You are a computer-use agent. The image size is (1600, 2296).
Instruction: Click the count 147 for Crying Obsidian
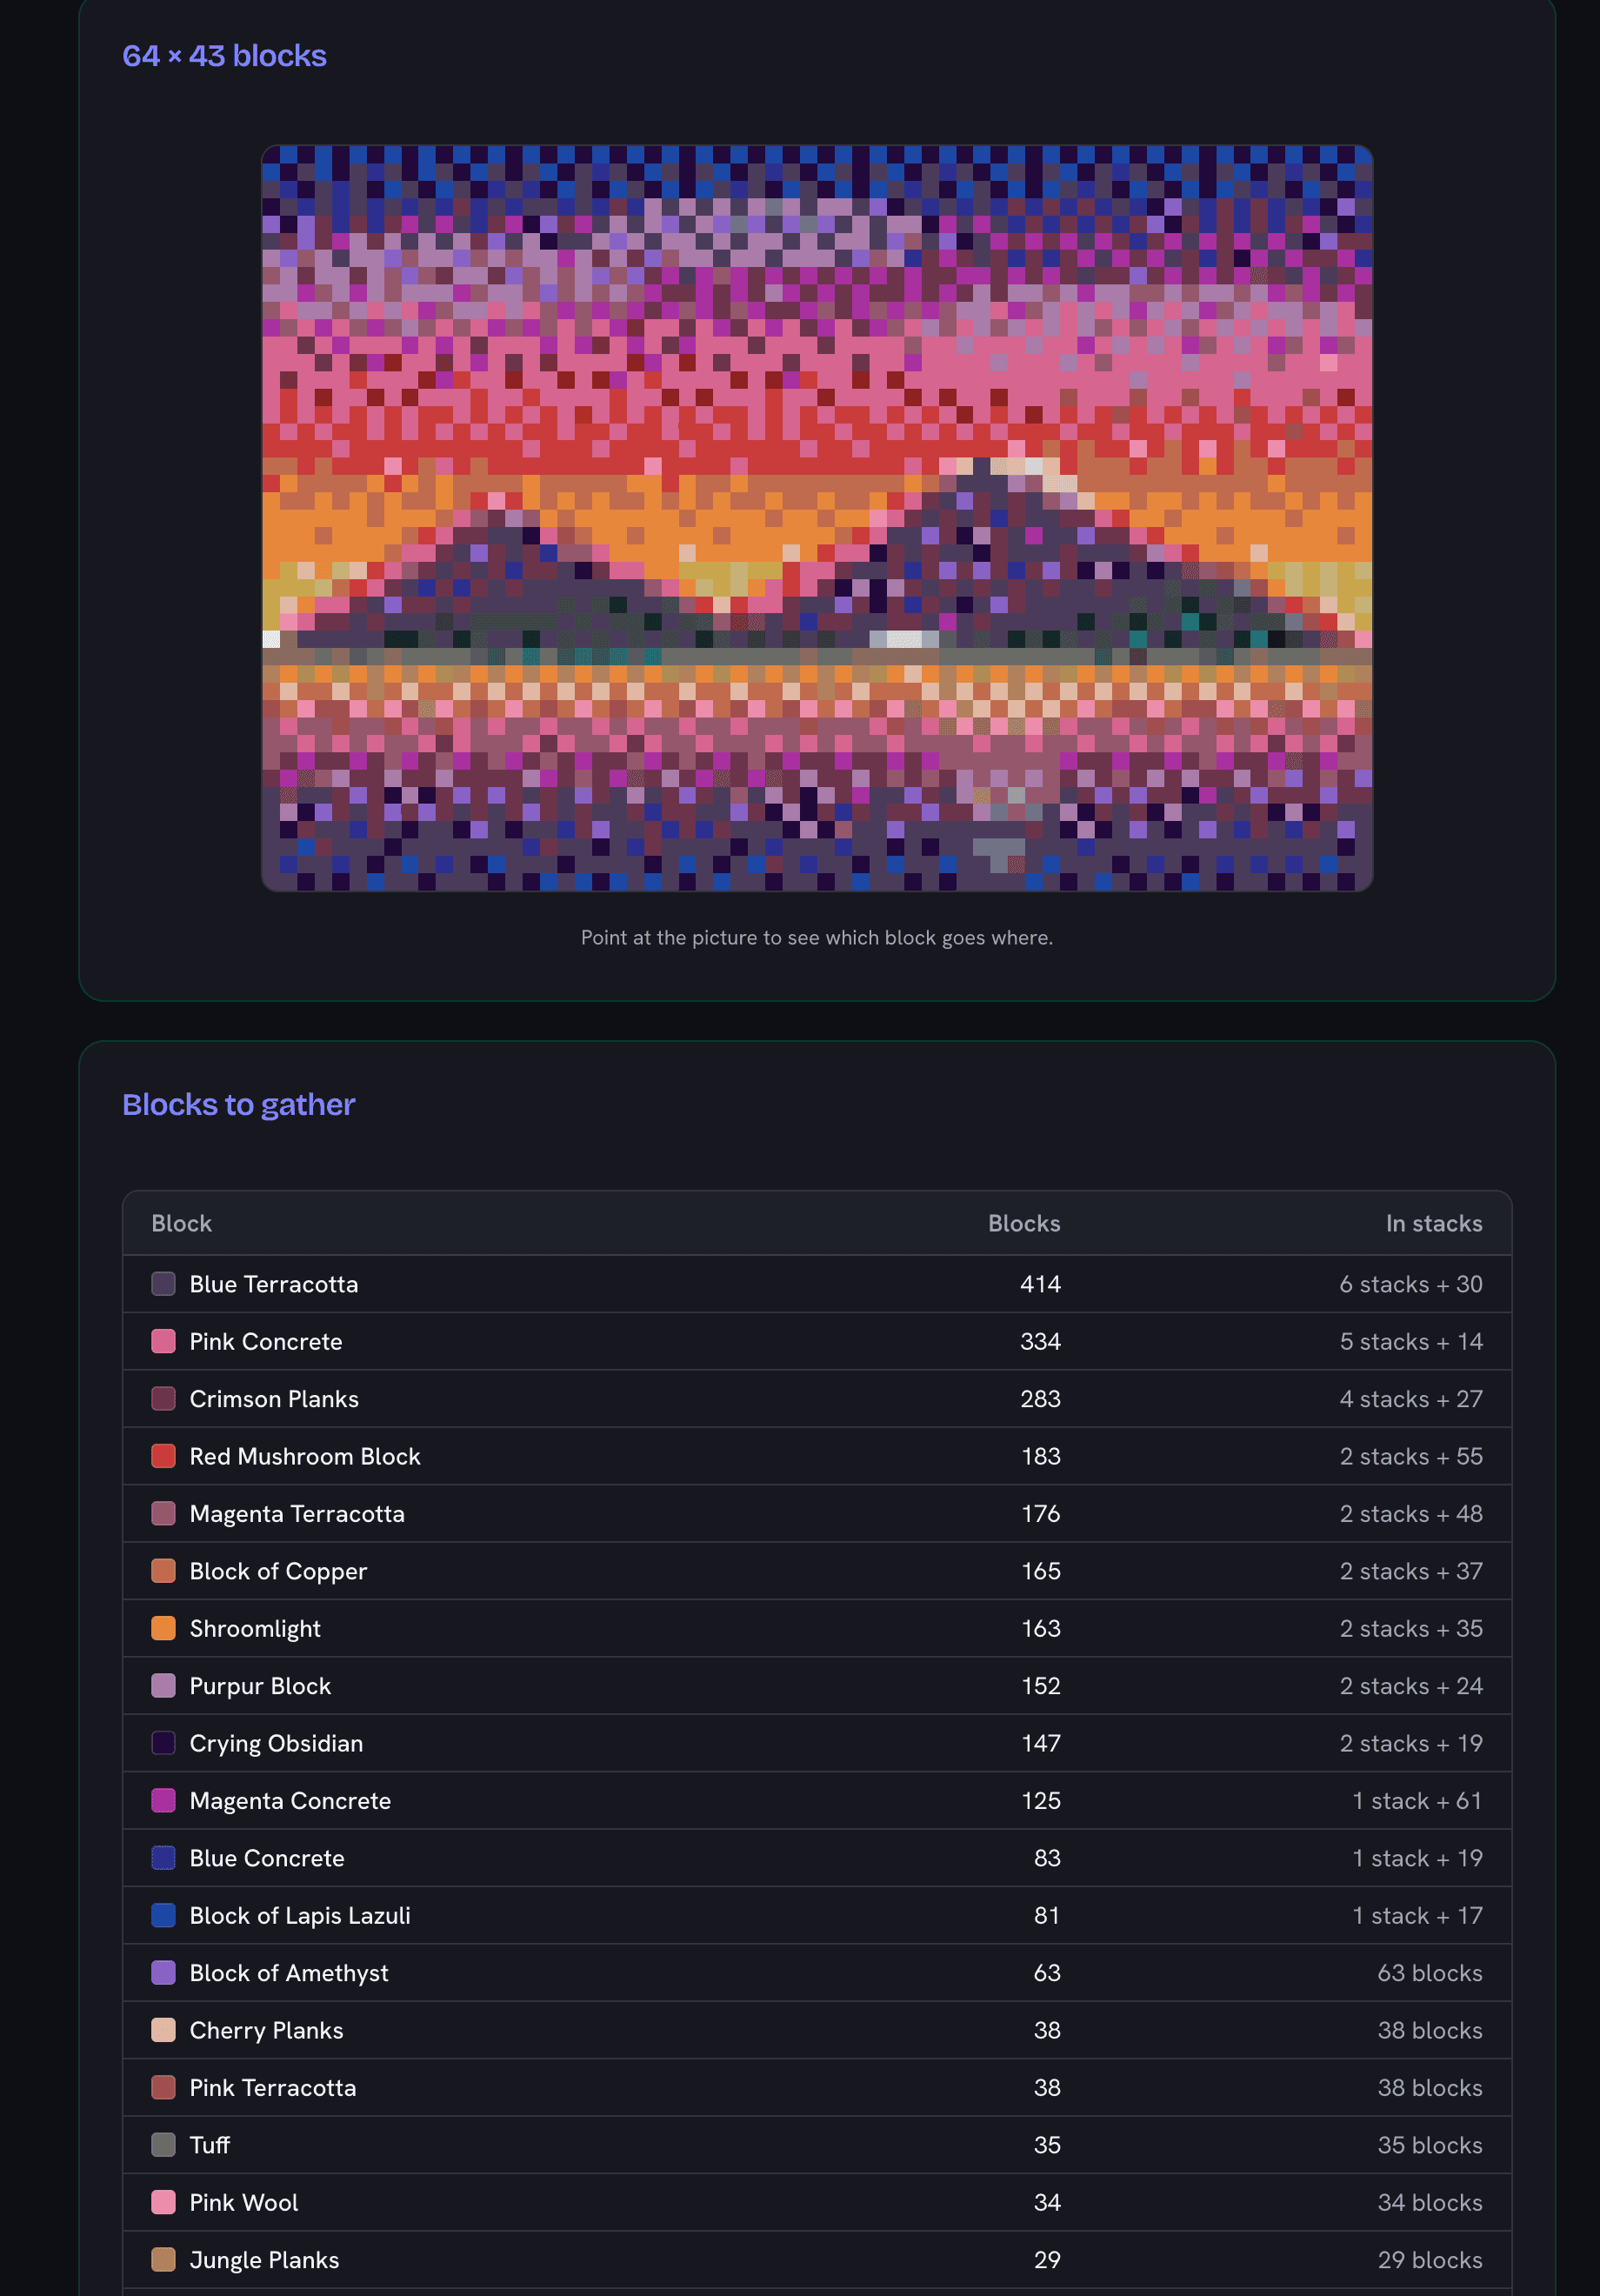click(1041, 1743)
